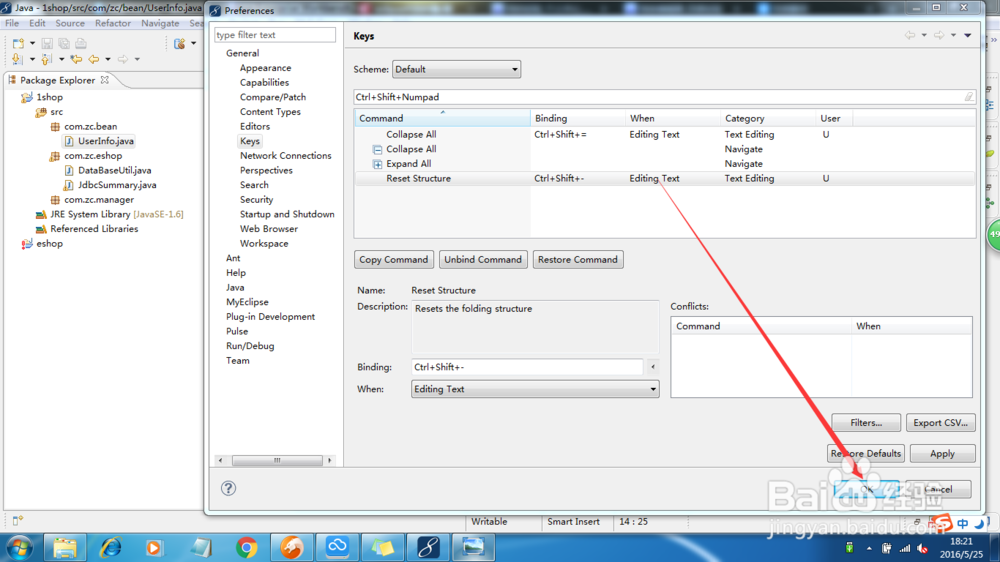The height and width of the screenshot is (562, 1000).
Task: Collapse the Navigate Collapse All command row
Action: click(378, 149)
